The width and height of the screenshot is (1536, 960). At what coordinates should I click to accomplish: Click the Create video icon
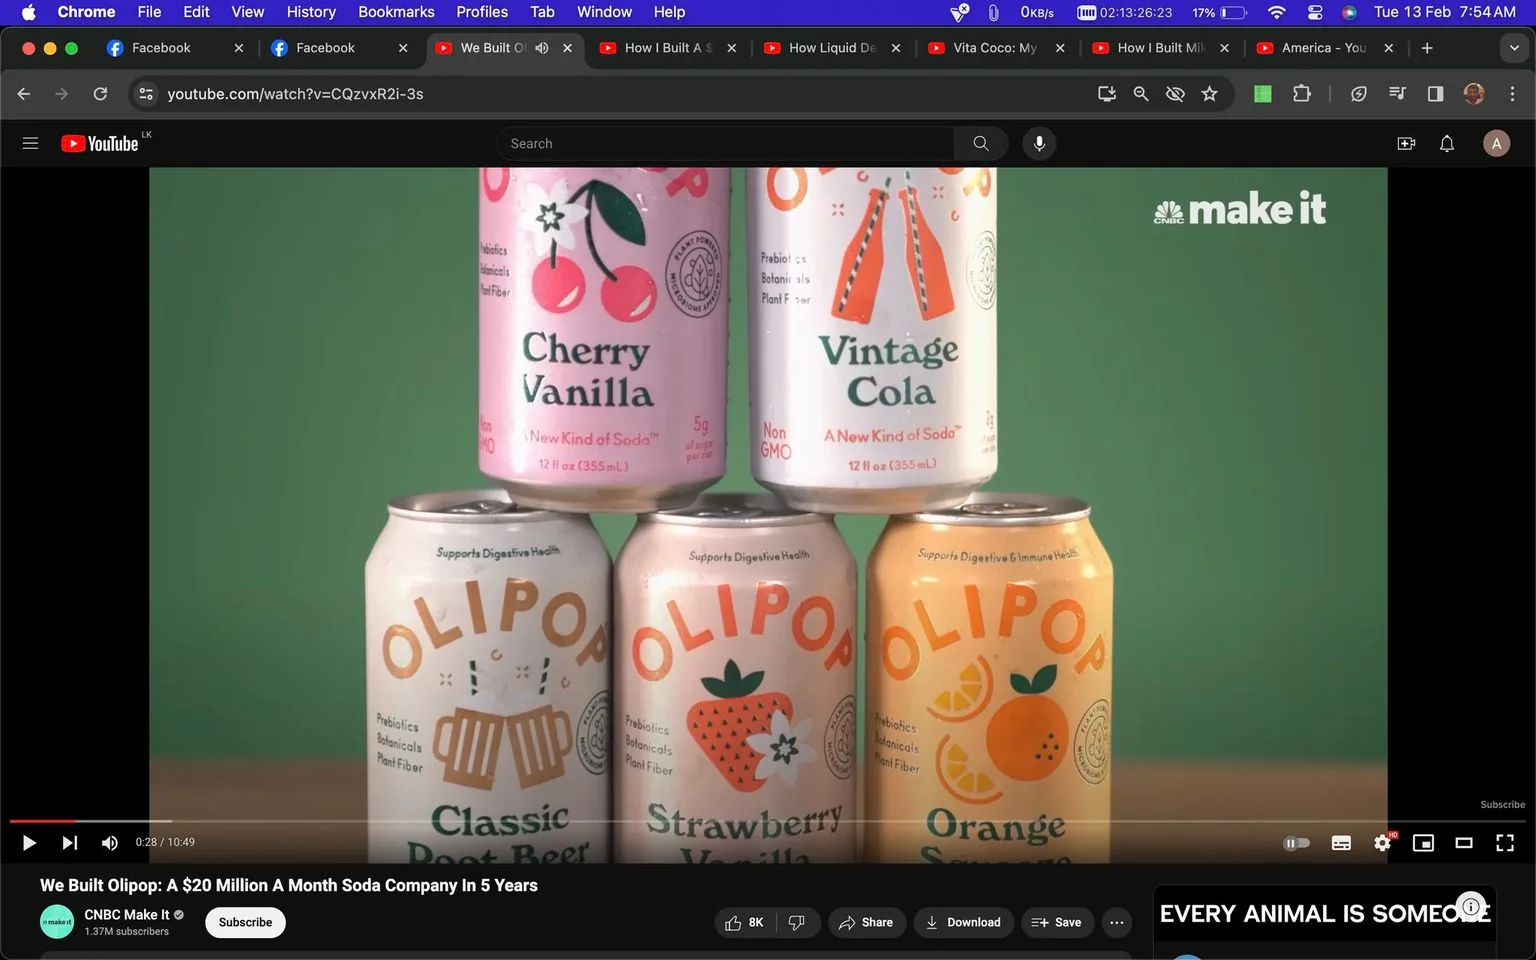1406,143
